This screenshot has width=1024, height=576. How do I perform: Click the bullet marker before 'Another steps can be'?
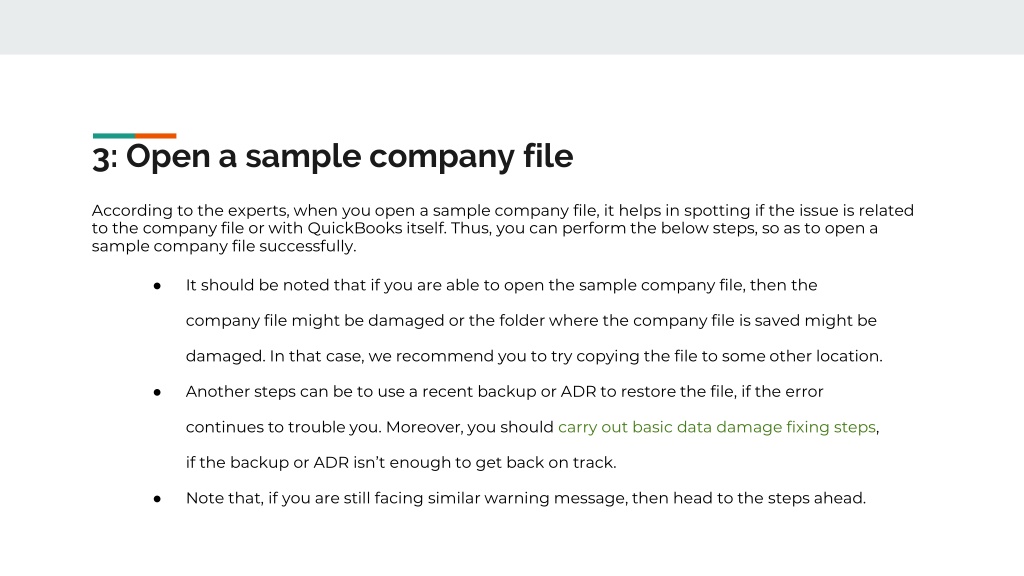157,392
